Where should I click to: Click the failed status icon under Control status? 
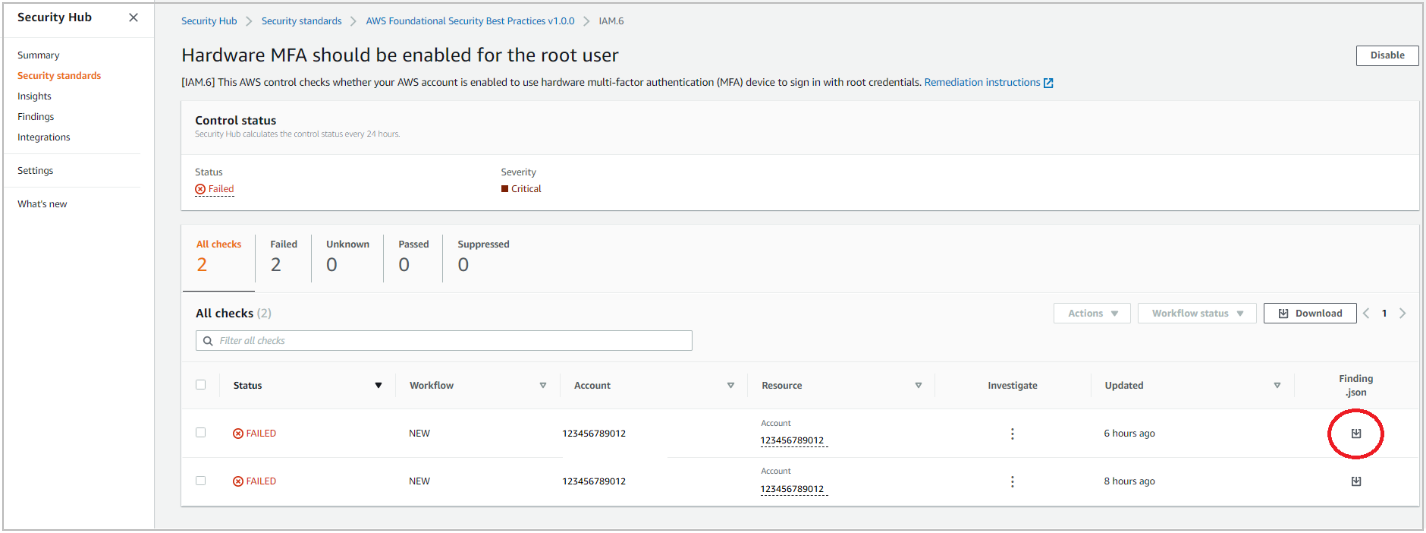coord(200,188)
